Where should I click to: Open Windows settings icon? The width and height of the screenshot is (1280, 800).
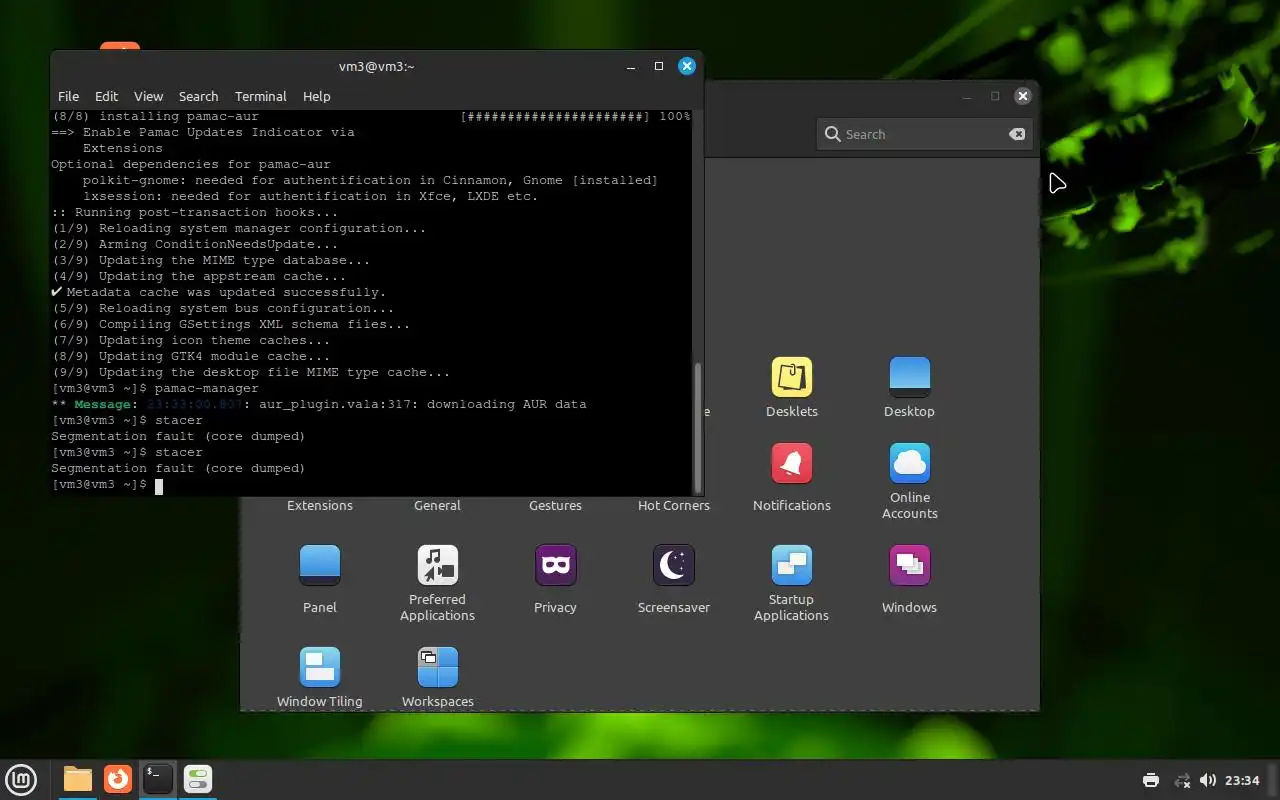click(x=909, y=579)
